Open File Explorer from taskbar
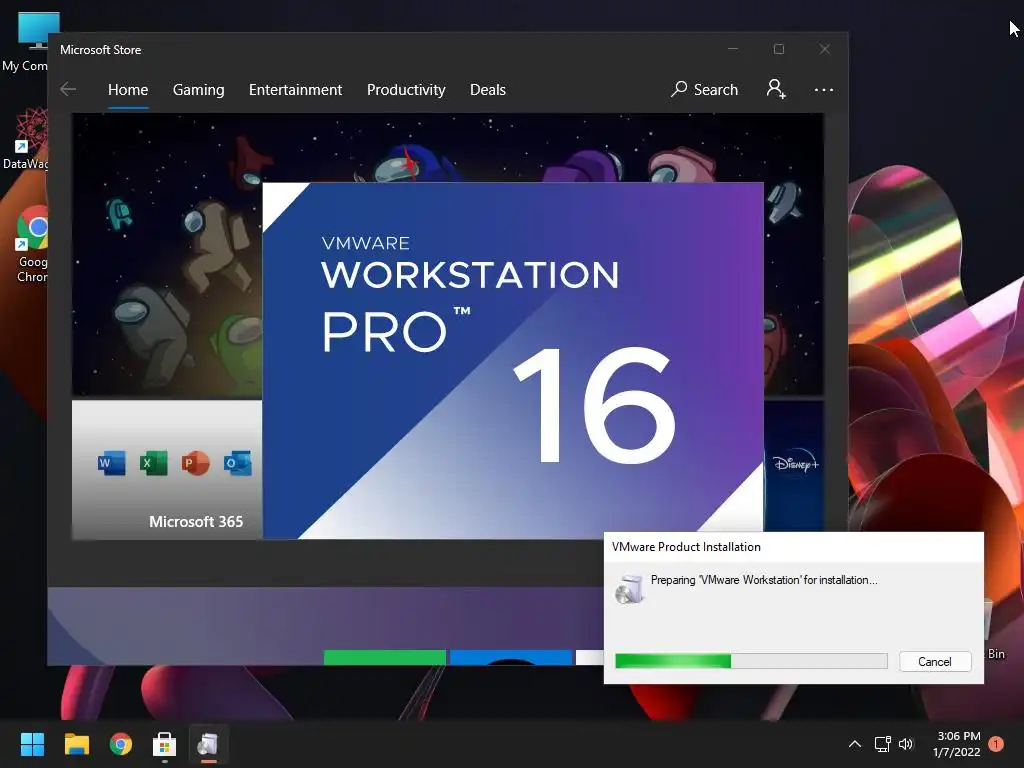1024x768 pixels. pyautogui.click(x=76, y=744)
